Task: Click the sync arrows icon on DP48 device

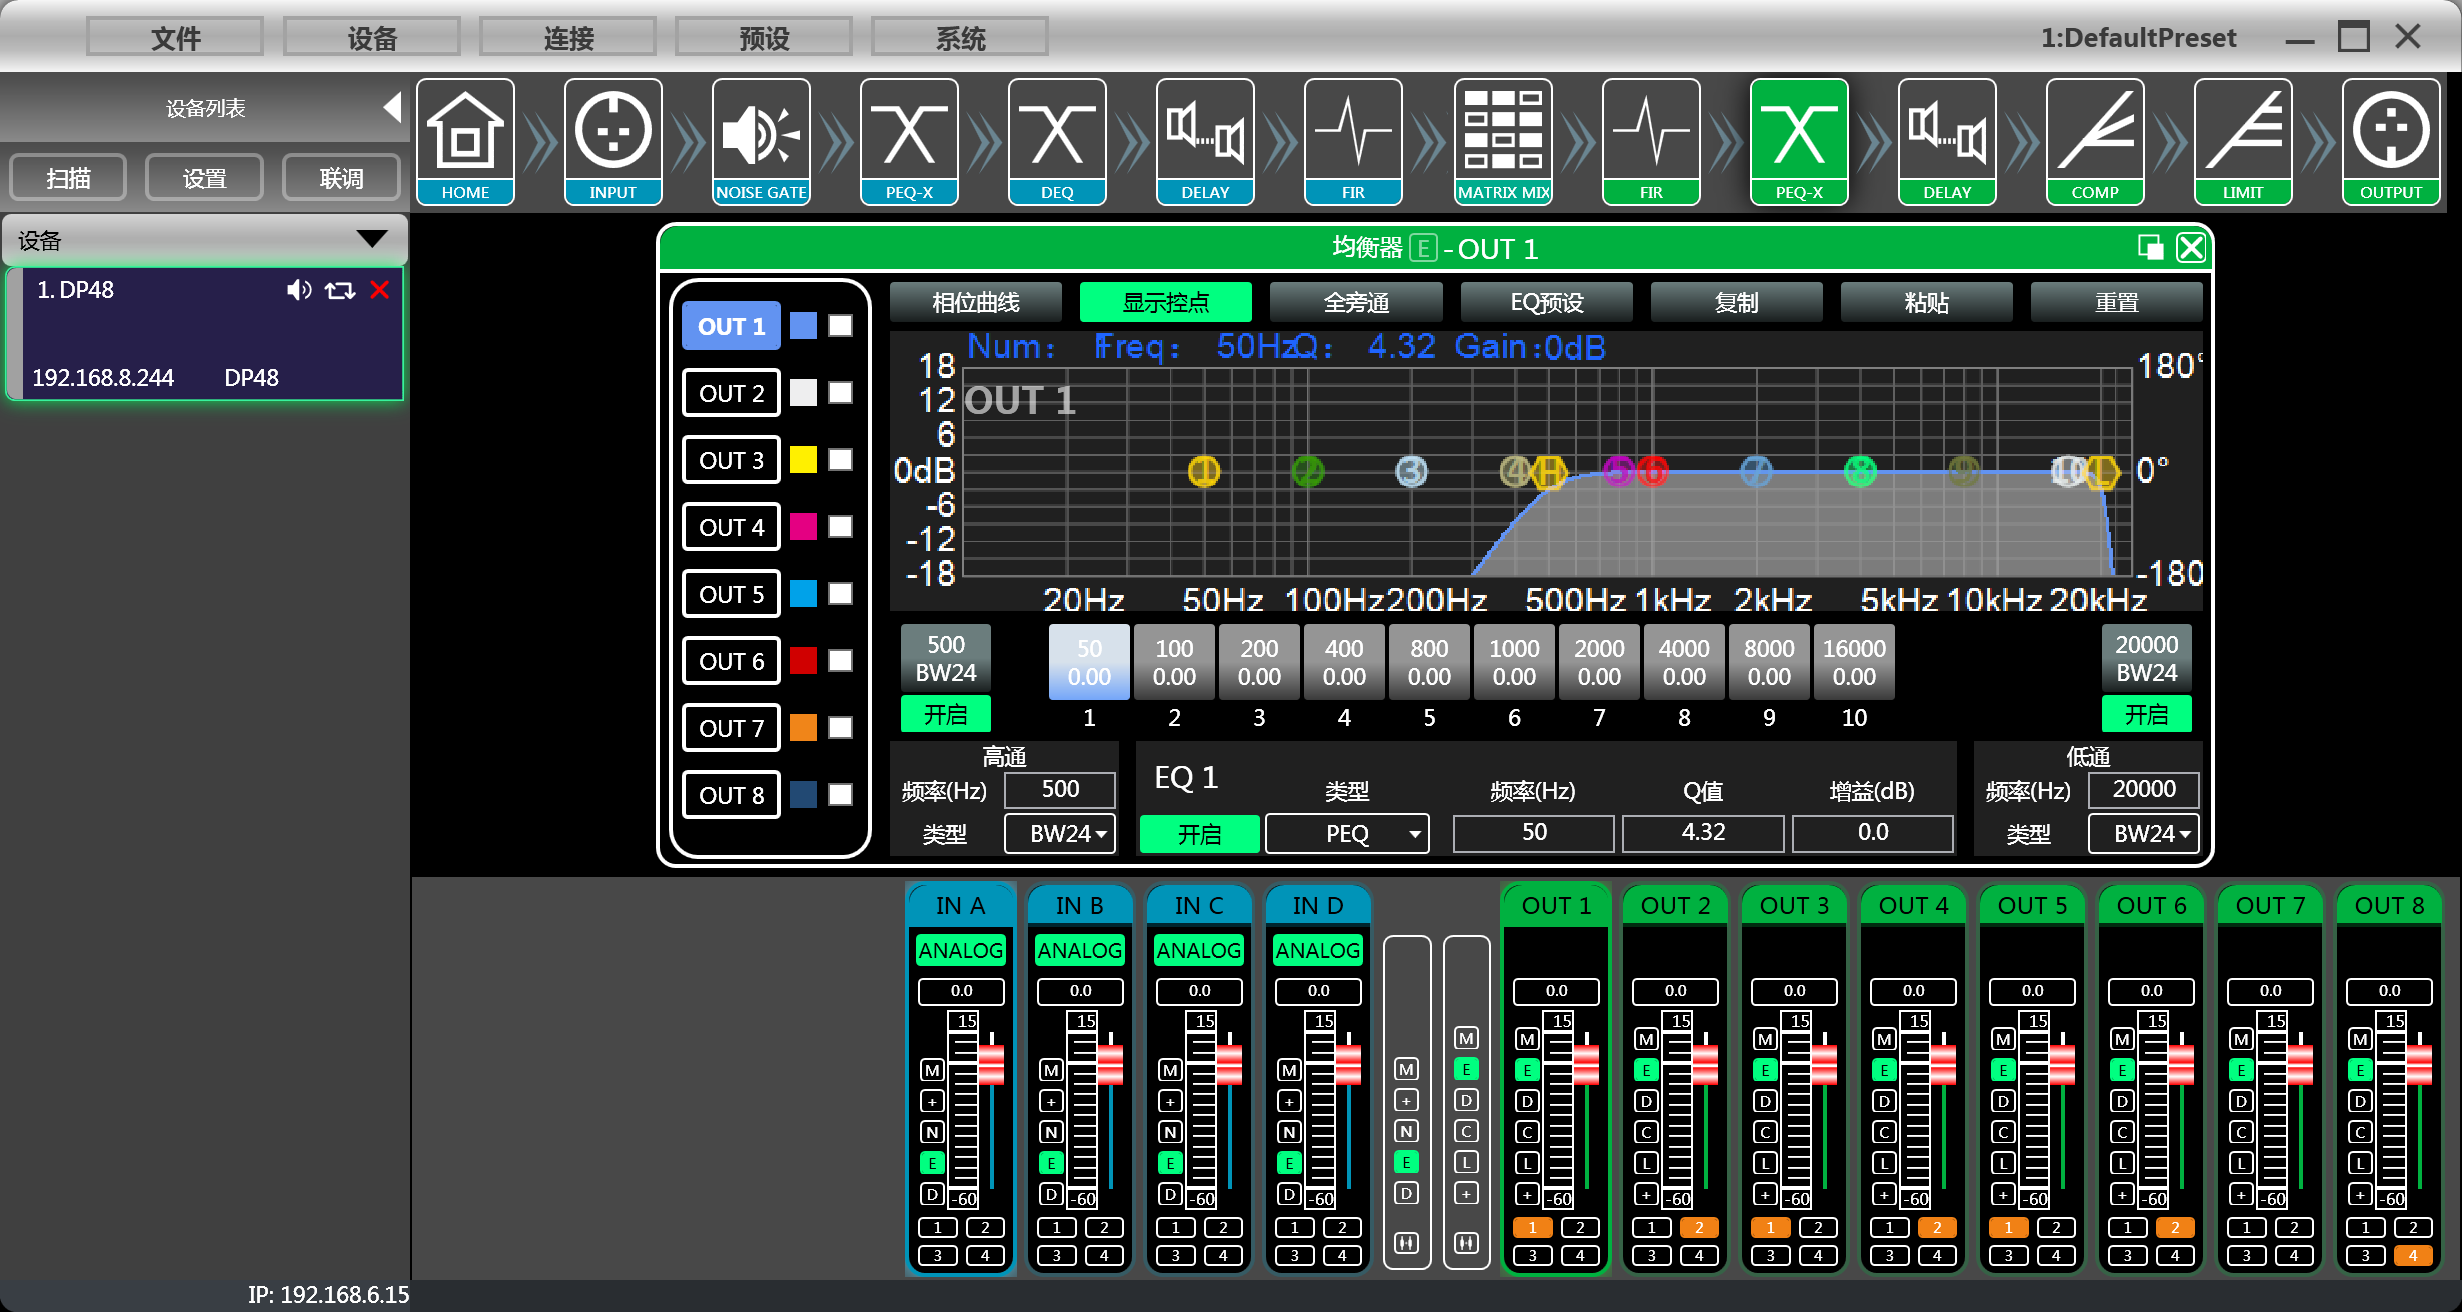Action: coord(340,290)
